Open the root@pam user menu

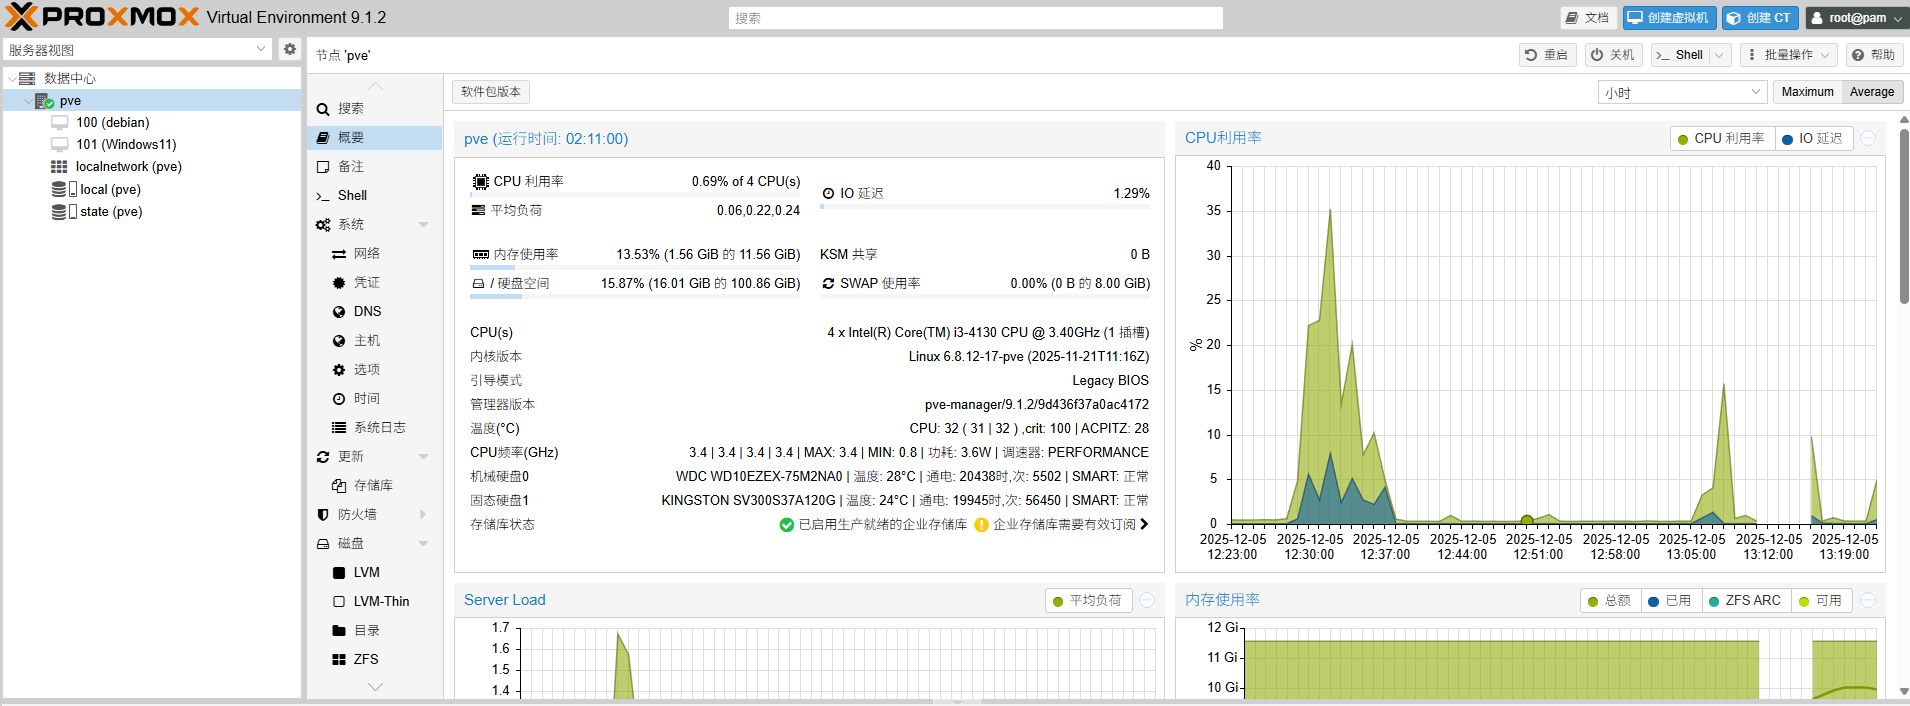point(1856,18)
